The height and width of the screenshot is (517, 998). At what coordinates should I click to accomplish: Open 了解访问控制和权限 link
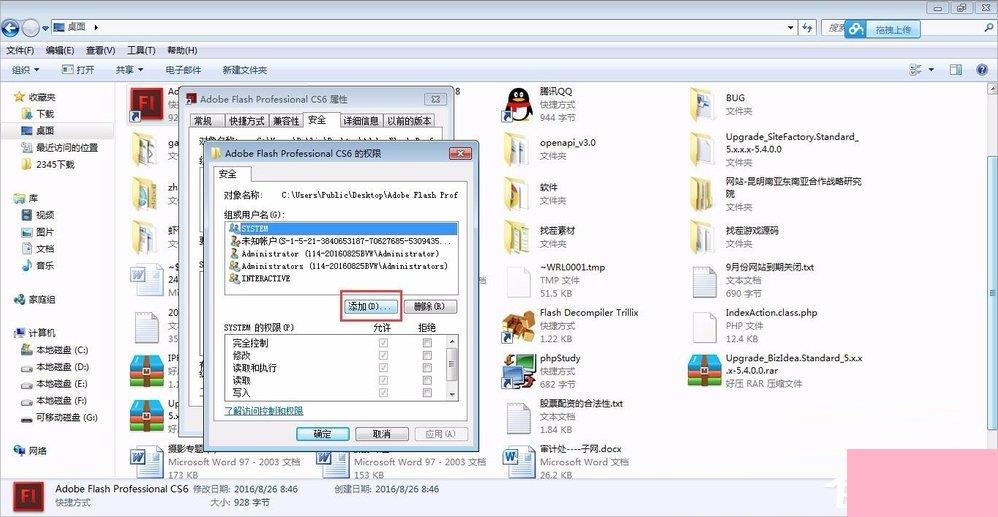pos(264,411)
